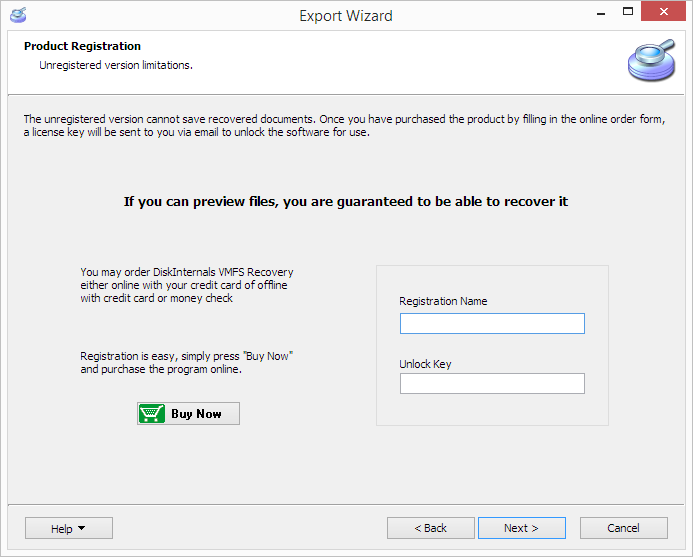
Task: Click the 'Unregistered version limitations.' text
Action: (116, 65)
